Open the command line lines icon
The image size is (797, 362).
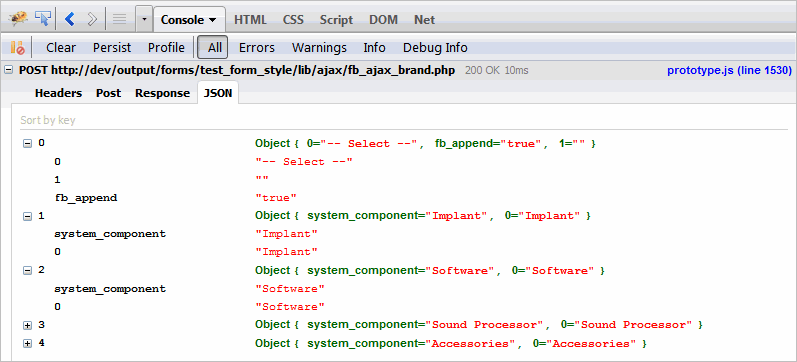[x=119, y=19]
